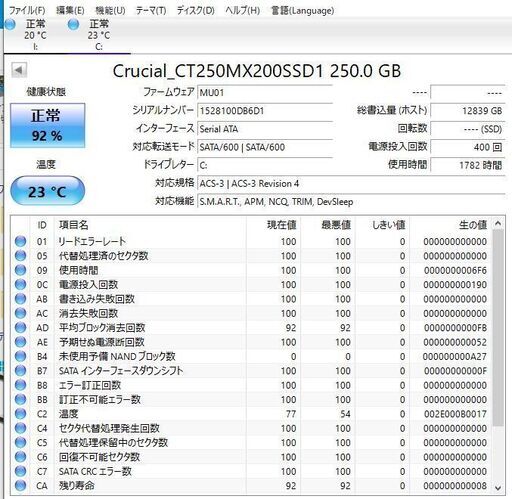The width and height of the screenshot is (512, 499).
Task: Click status icon for C2 温度 row
Action: click(20, 414)
